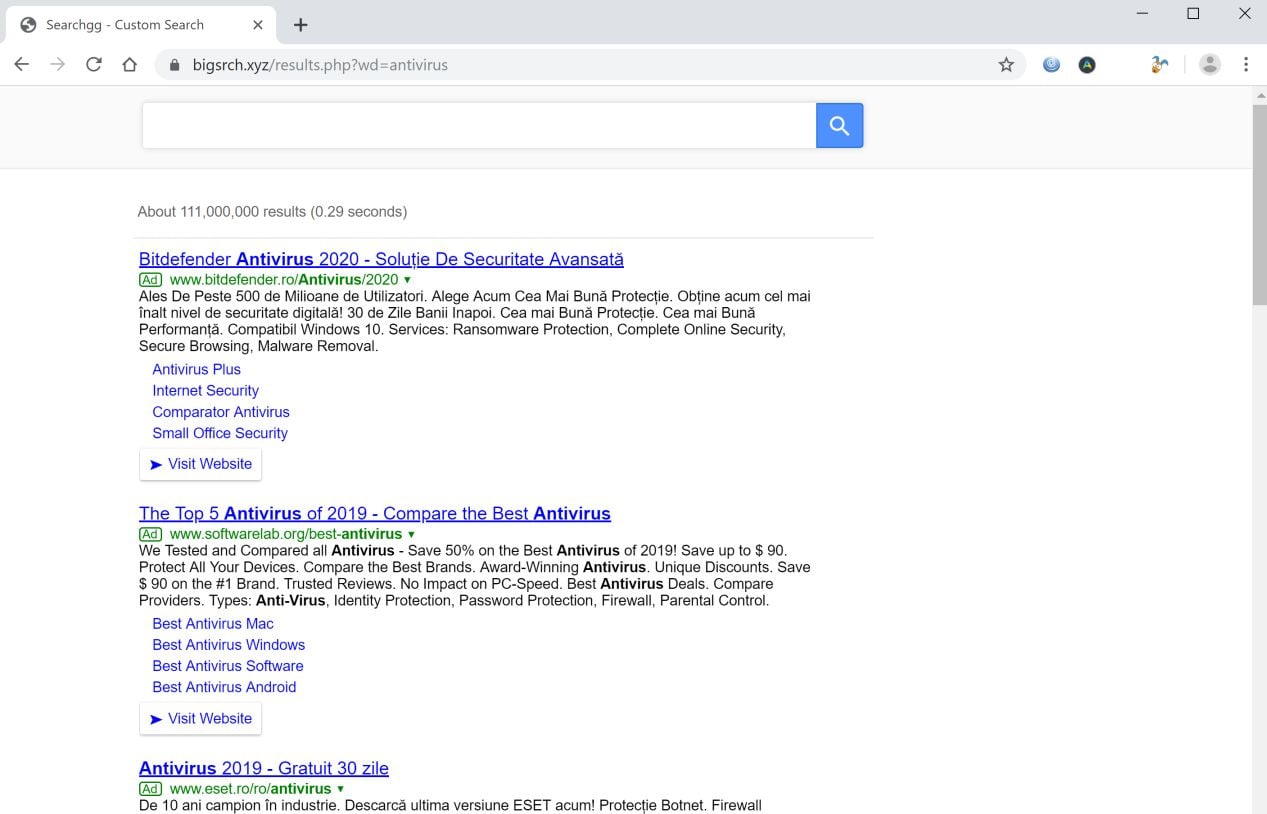This screenshot has width=1267, height=814.
Task: Open the Best Antivirus Mac sitelink
Action: [x=213, y=623]
